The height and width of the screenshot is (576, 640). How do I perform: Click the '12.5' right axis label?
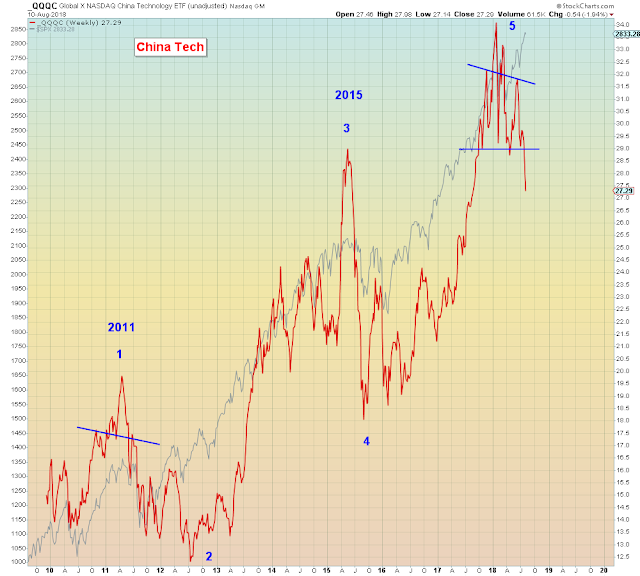click(622, 556)
